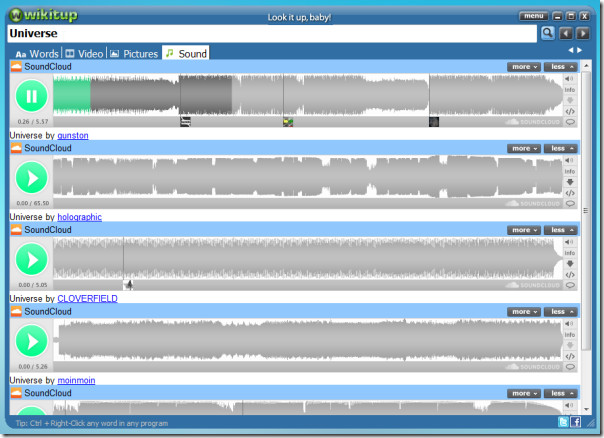
Task: Click the Universe search input field
Action: coord(272,34)
